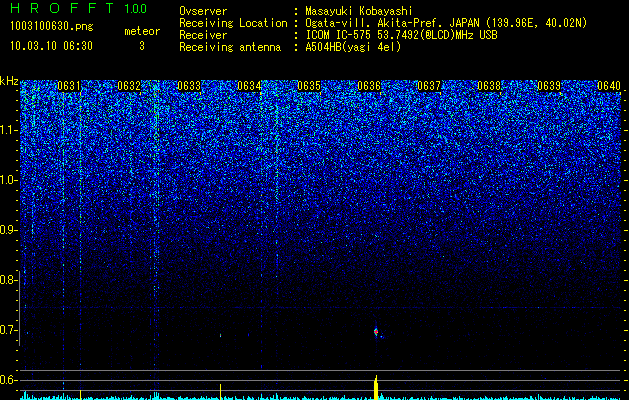Click the Receiving antenna label

click(230, 47)
